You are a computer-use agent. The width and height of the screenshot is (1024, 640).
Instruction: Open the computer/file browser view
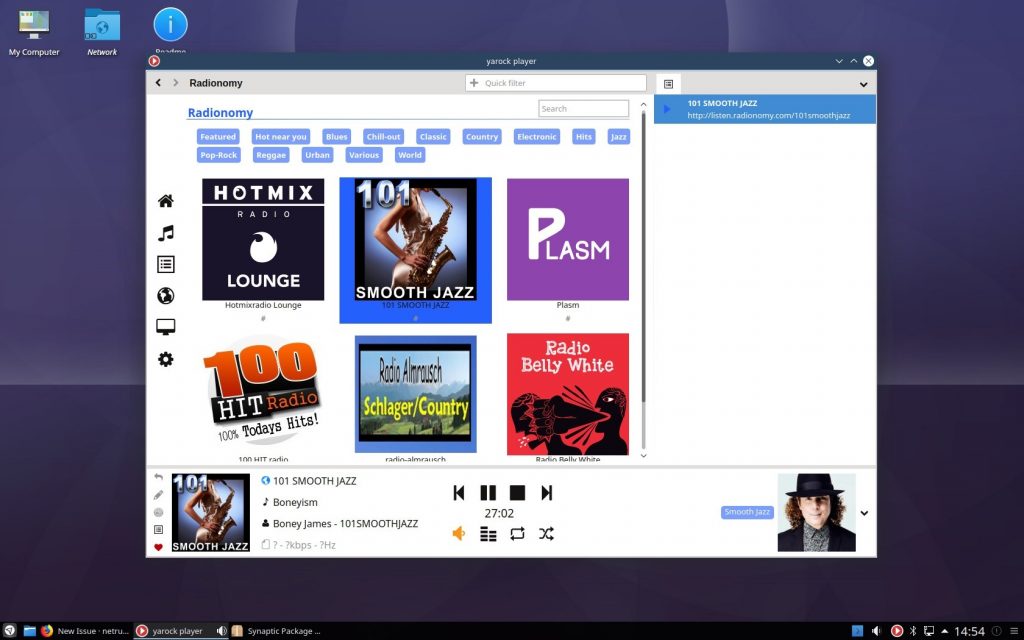point(166,327)
